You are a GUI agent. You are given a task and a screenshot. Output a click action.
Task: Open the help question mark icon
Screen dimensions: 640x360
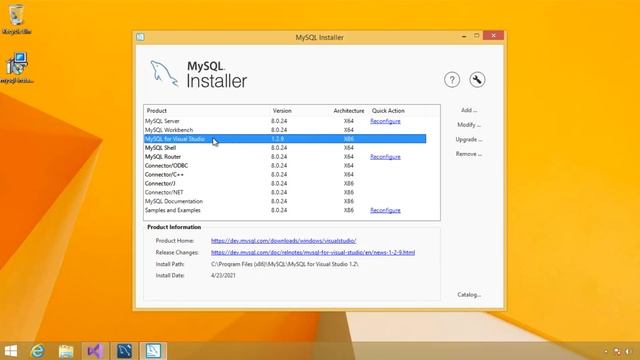click(452, 80)
